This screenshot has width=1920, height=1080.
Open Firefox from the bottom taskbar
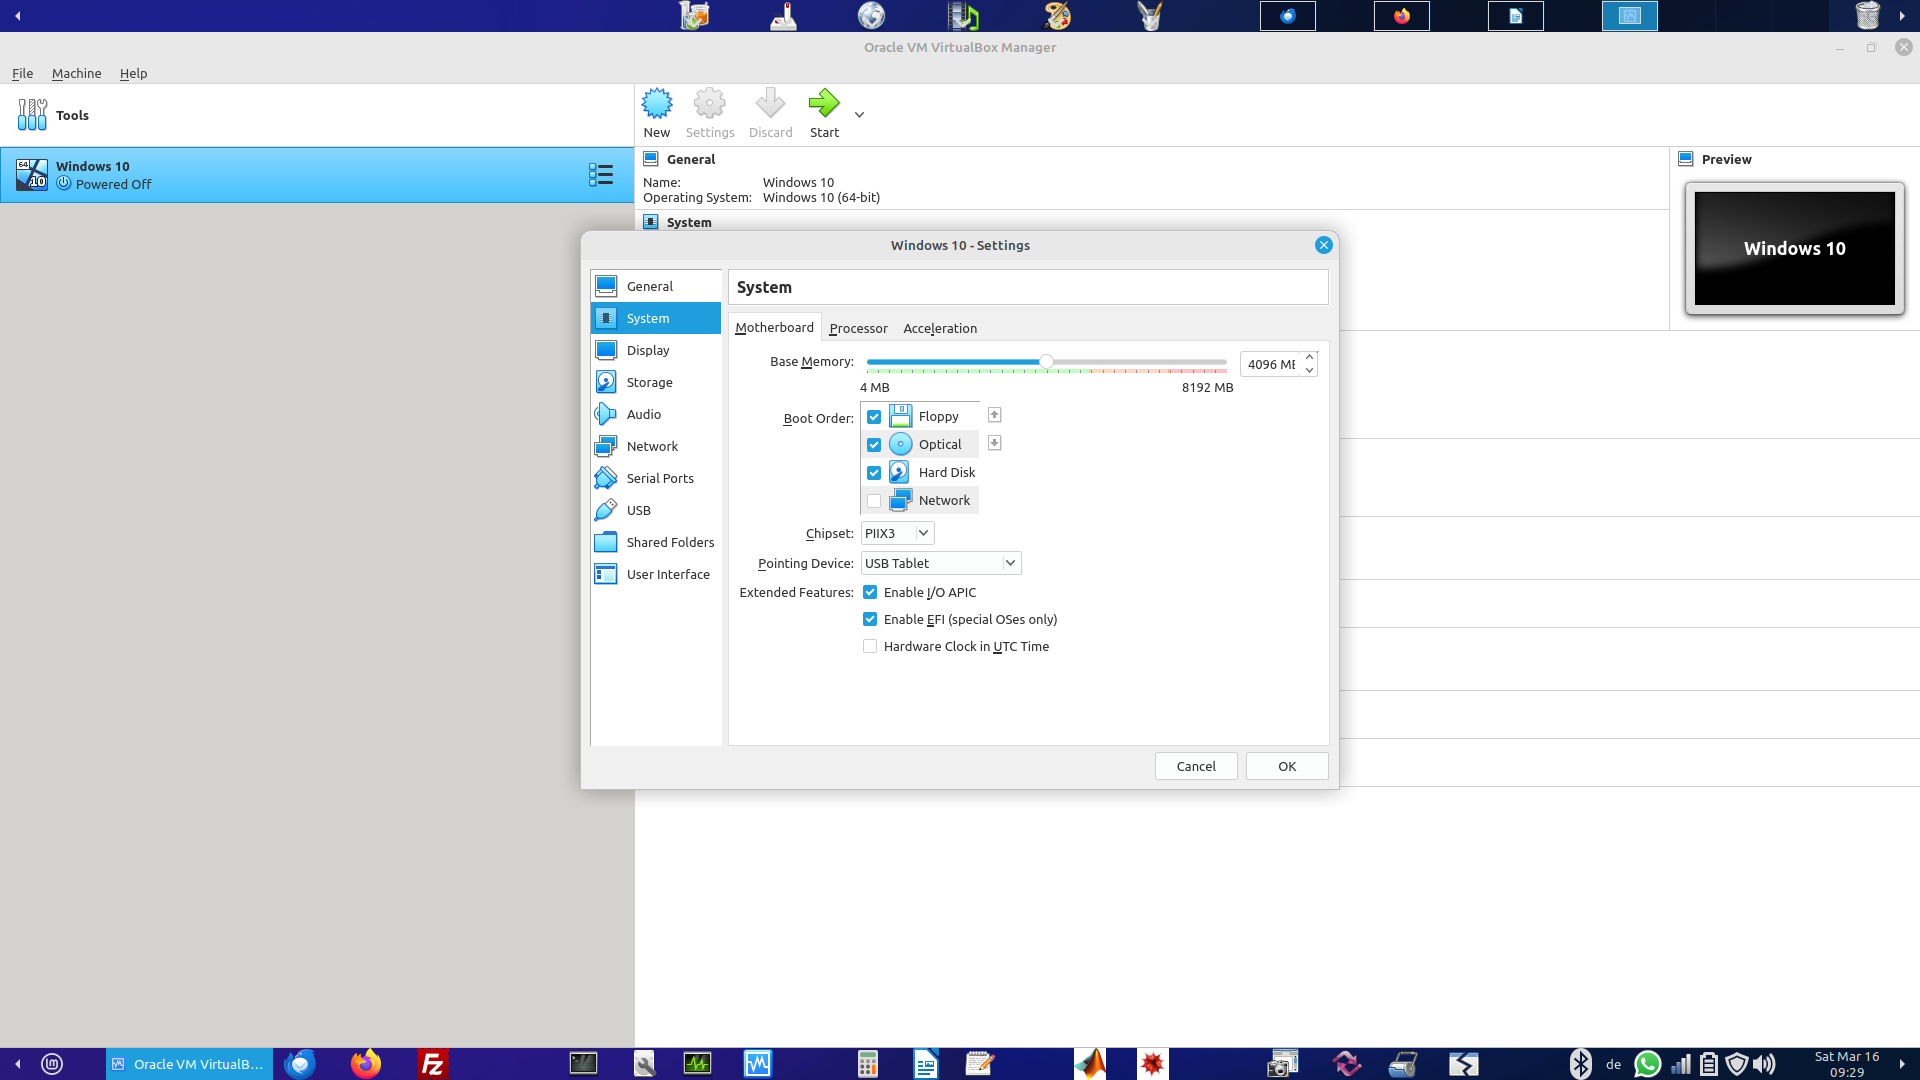coord(366,1064)
